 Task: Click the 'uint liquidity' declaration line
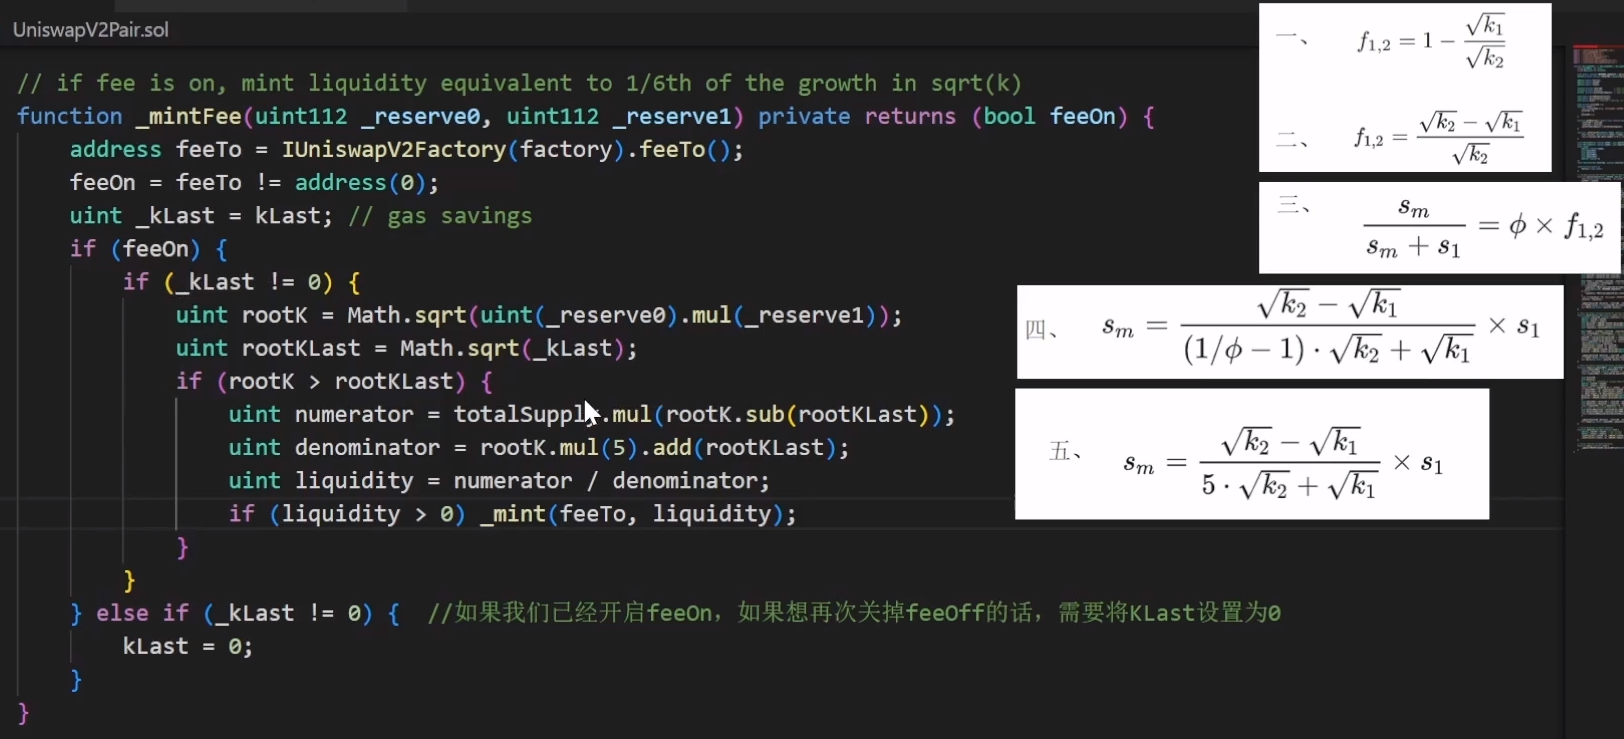tap(499, 480)
